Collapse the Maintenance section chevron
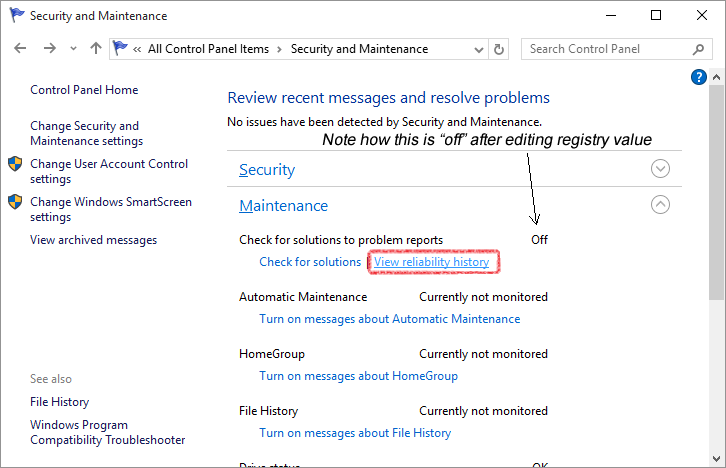Viewport: 726px width, 468px height. 660,204
